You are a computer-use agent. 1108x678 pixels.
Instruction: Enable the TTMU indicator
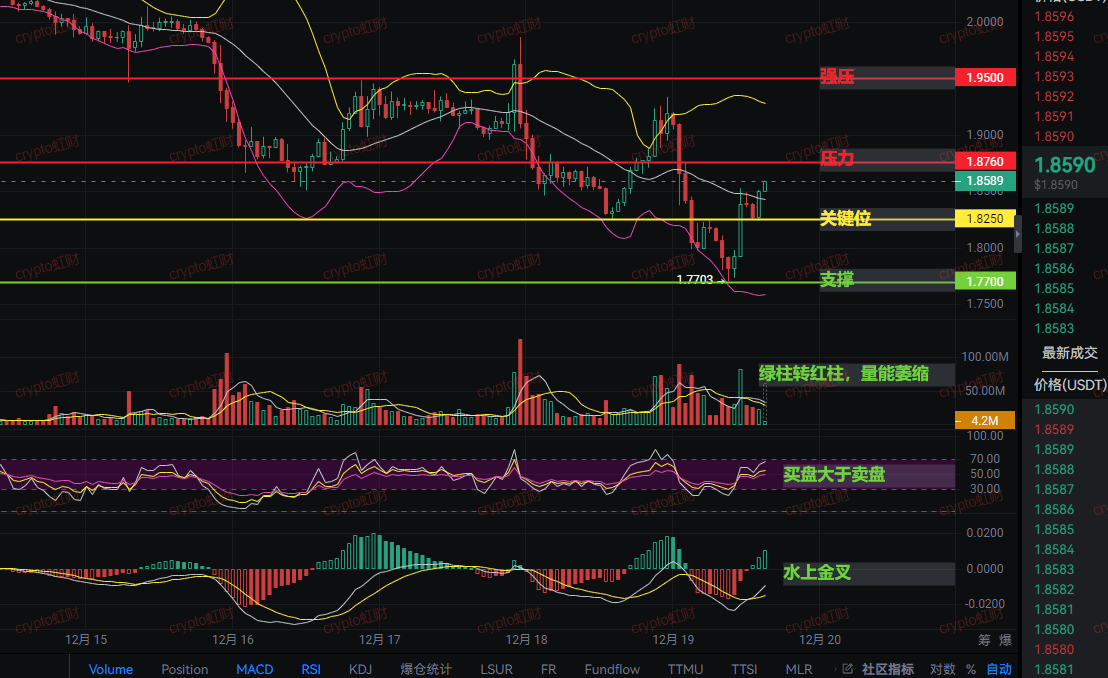pos(685,669)
